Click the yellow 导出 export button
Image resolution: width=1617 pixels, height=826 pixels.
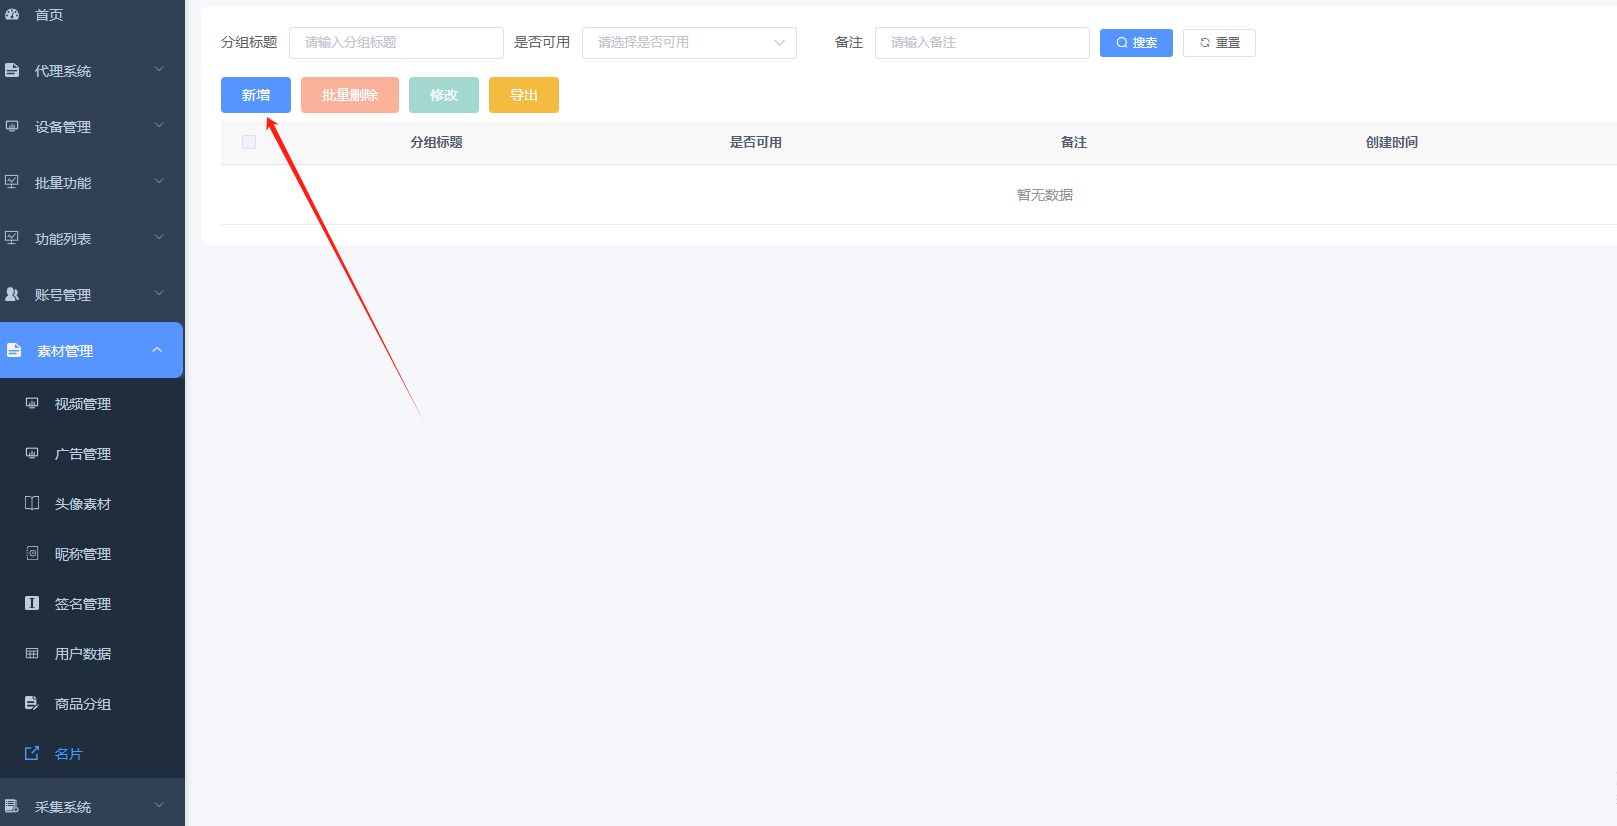[524, 95]
